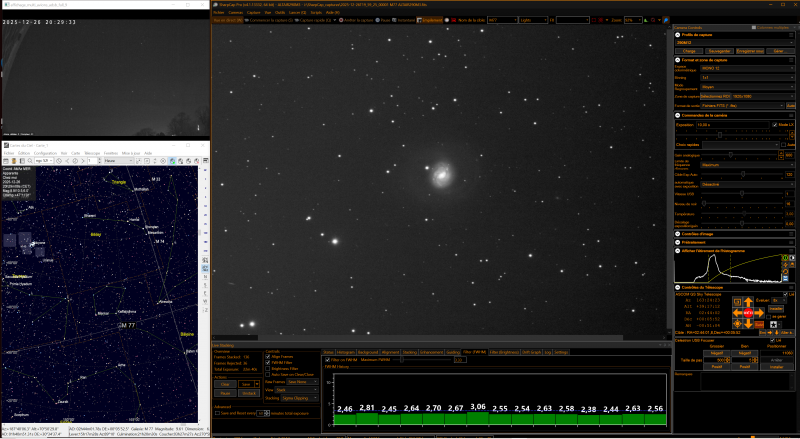Toggle the FWHM Filter checkbox
The width and height of the screenshot is (800, 439).
tap(268, 362)
